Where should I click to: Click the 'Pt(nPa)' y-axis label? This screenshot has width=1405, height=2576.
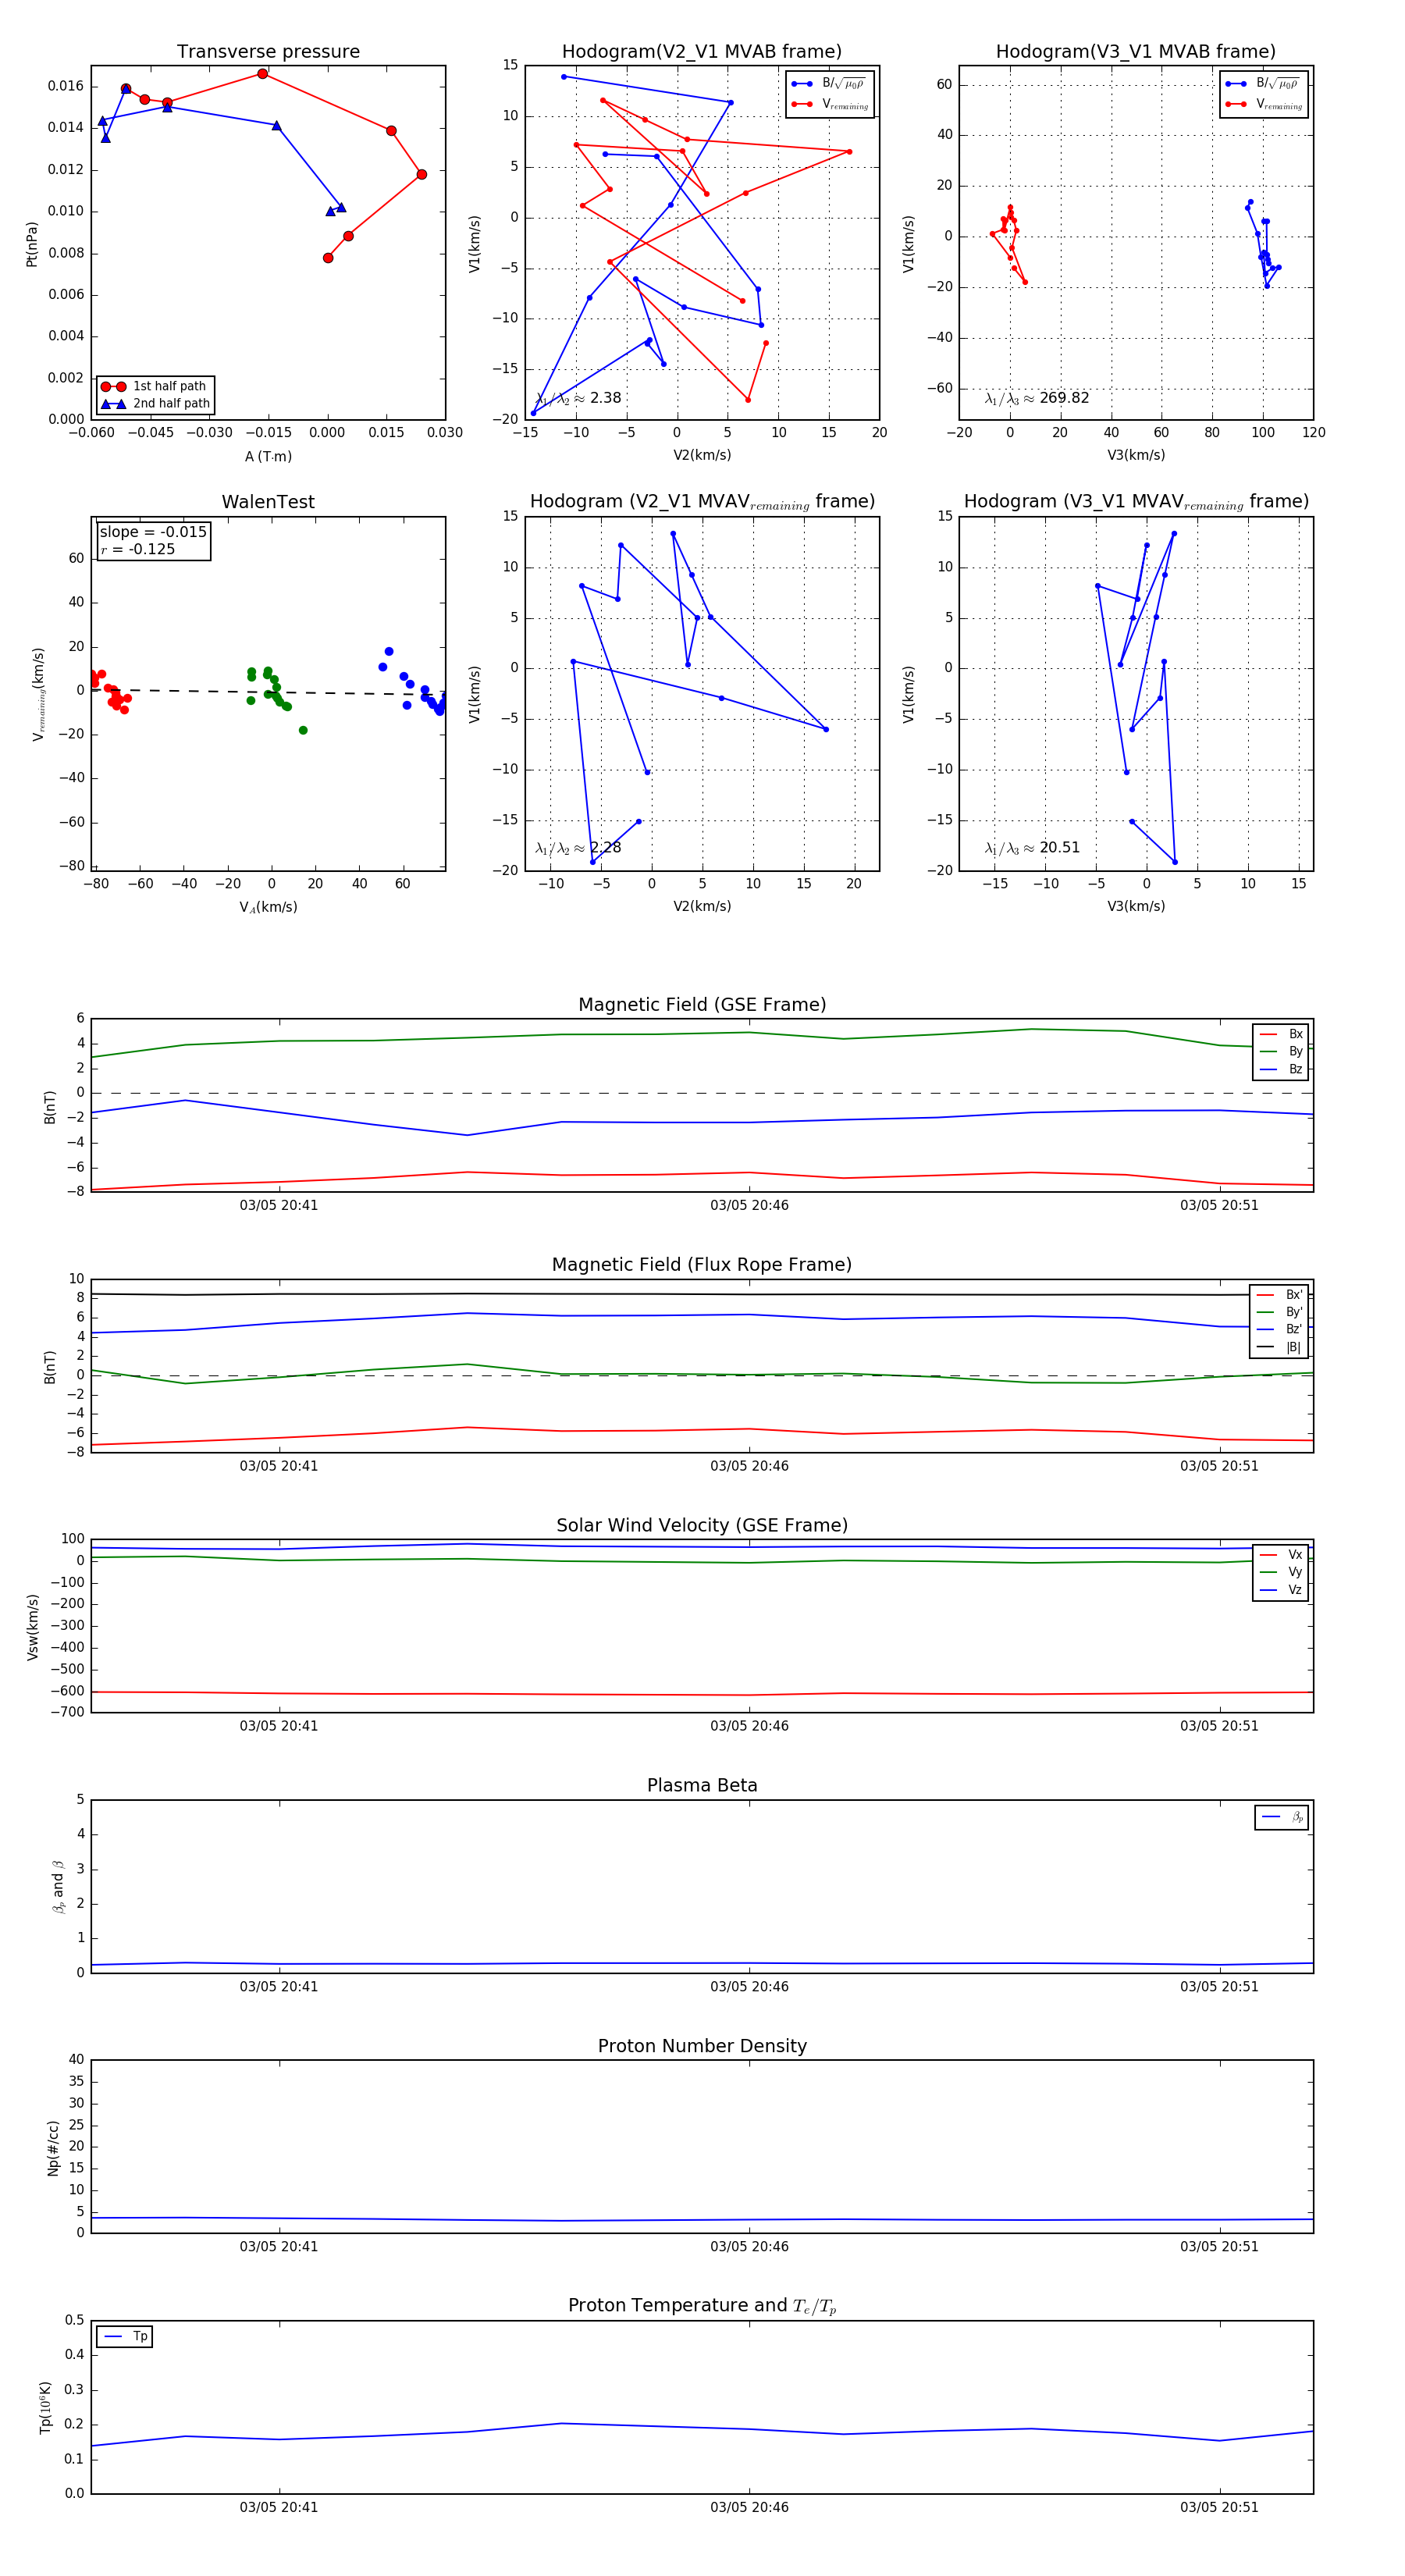[31, 243]
